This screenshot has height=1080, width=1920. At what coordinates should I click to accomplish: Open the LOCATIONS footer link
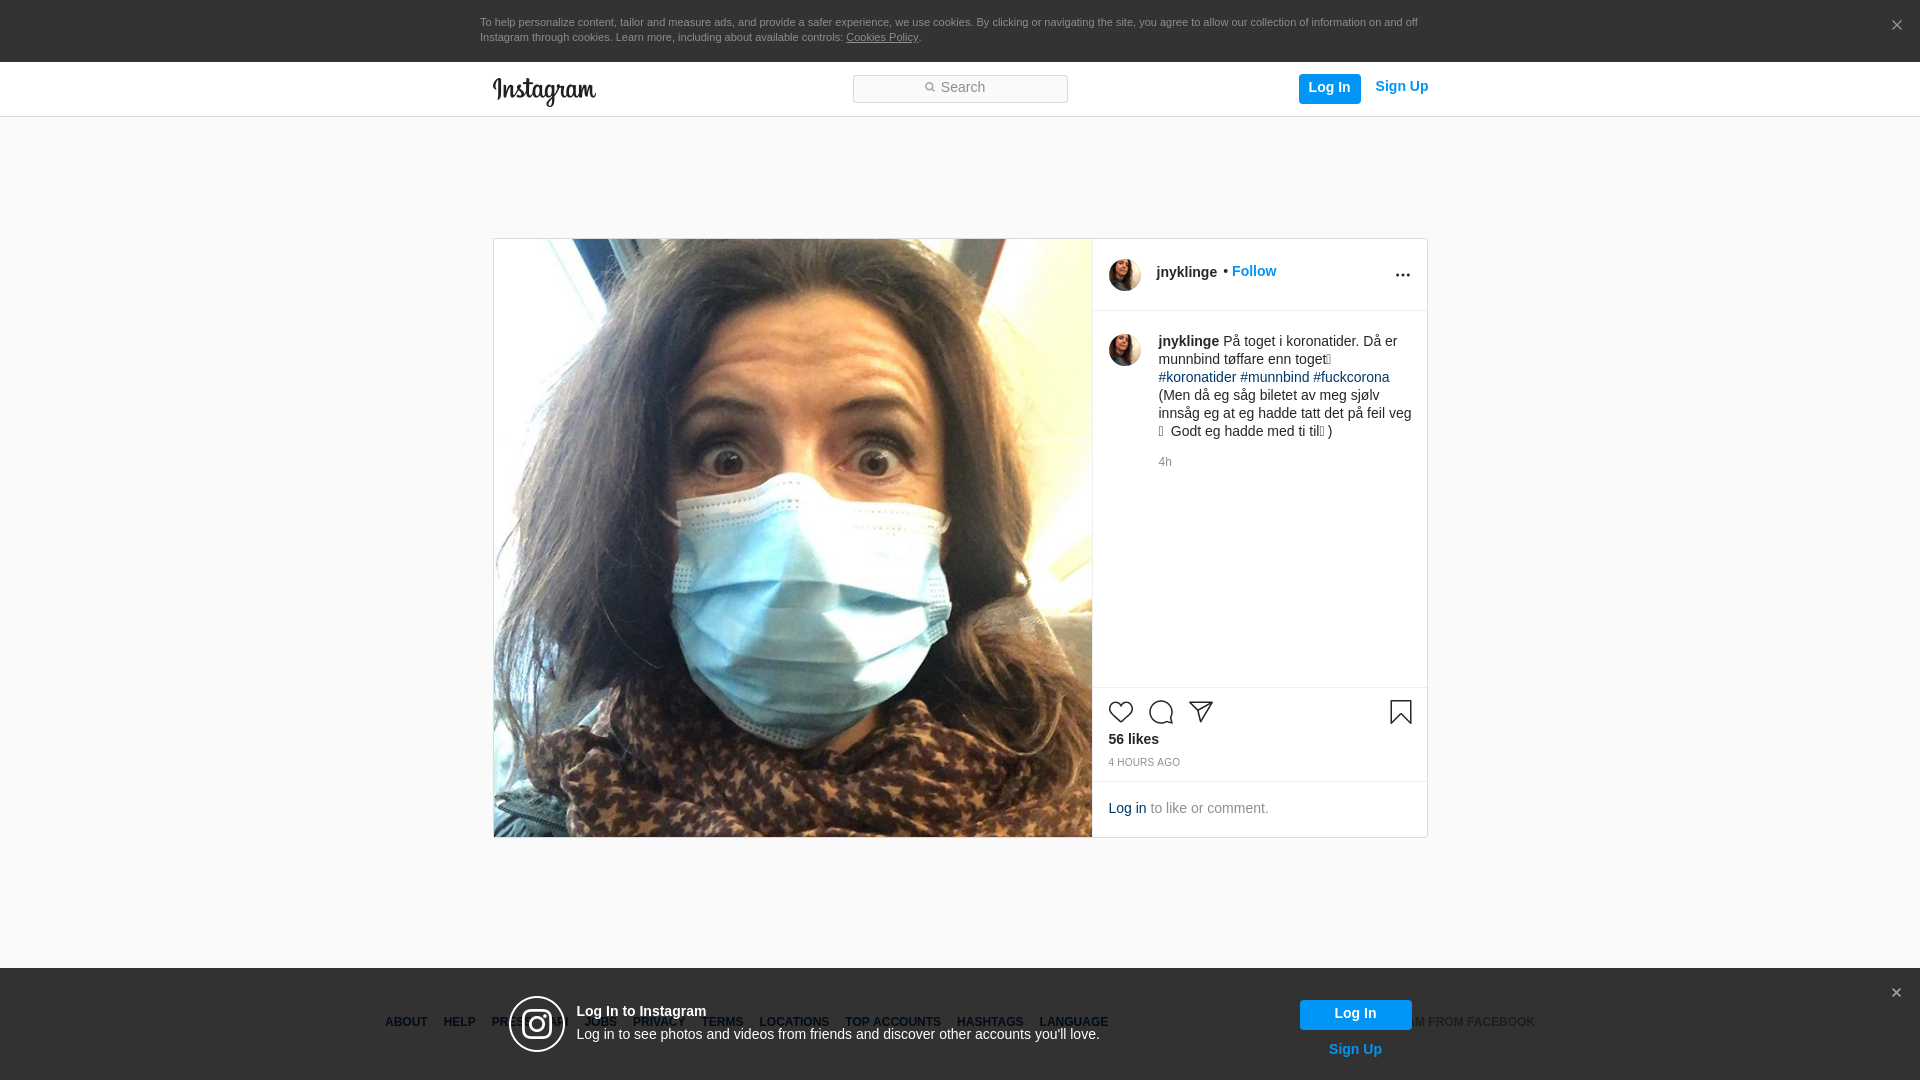[x=794, y=1022]
